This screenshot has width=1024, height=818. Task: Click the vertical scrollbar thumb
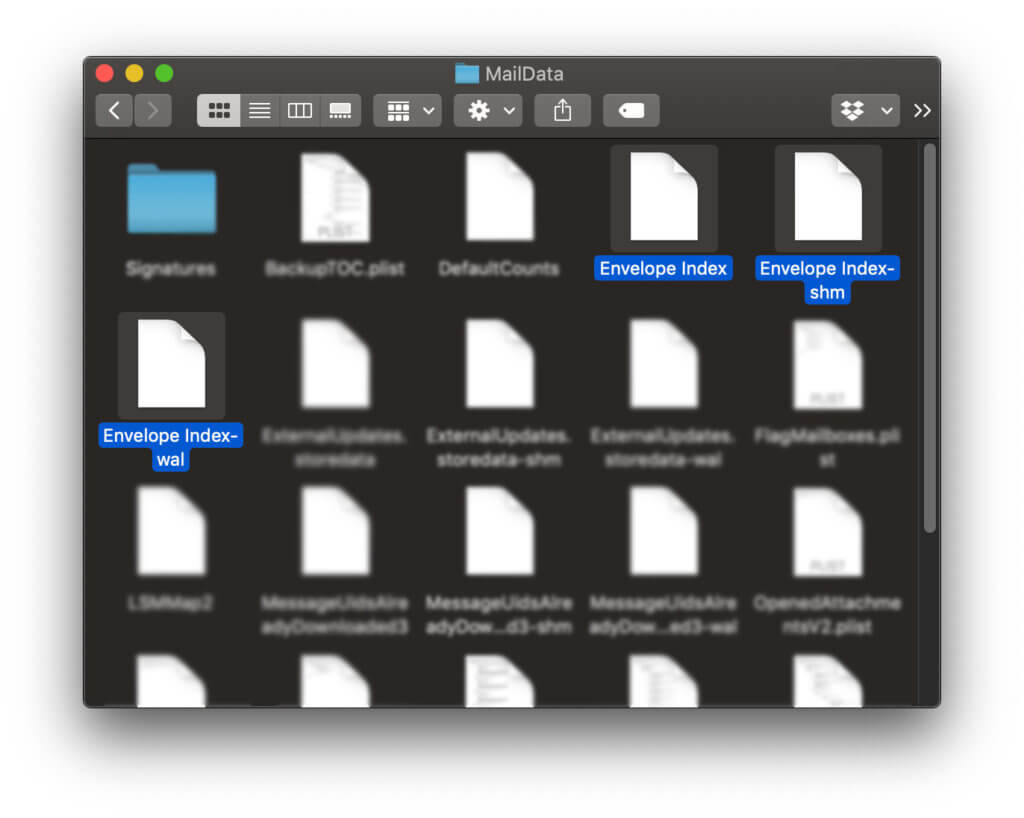point(930,338)
